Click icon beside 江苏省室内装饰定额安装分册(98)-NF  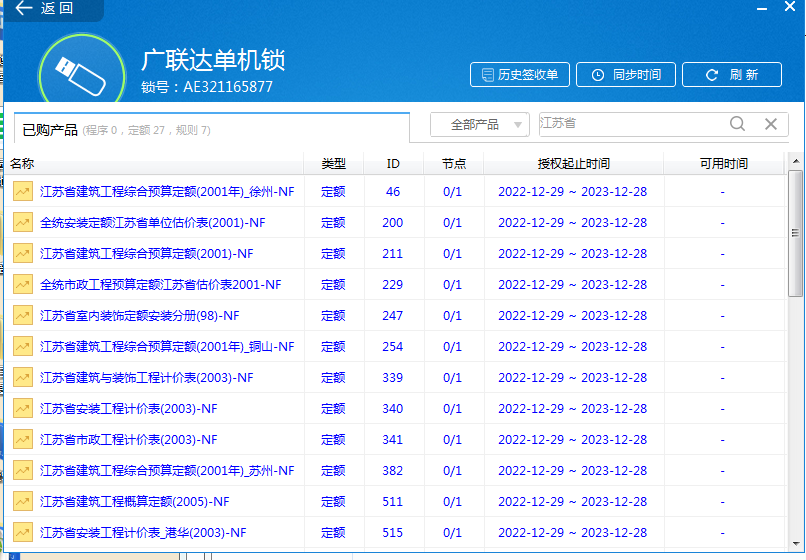pos(23,315)
